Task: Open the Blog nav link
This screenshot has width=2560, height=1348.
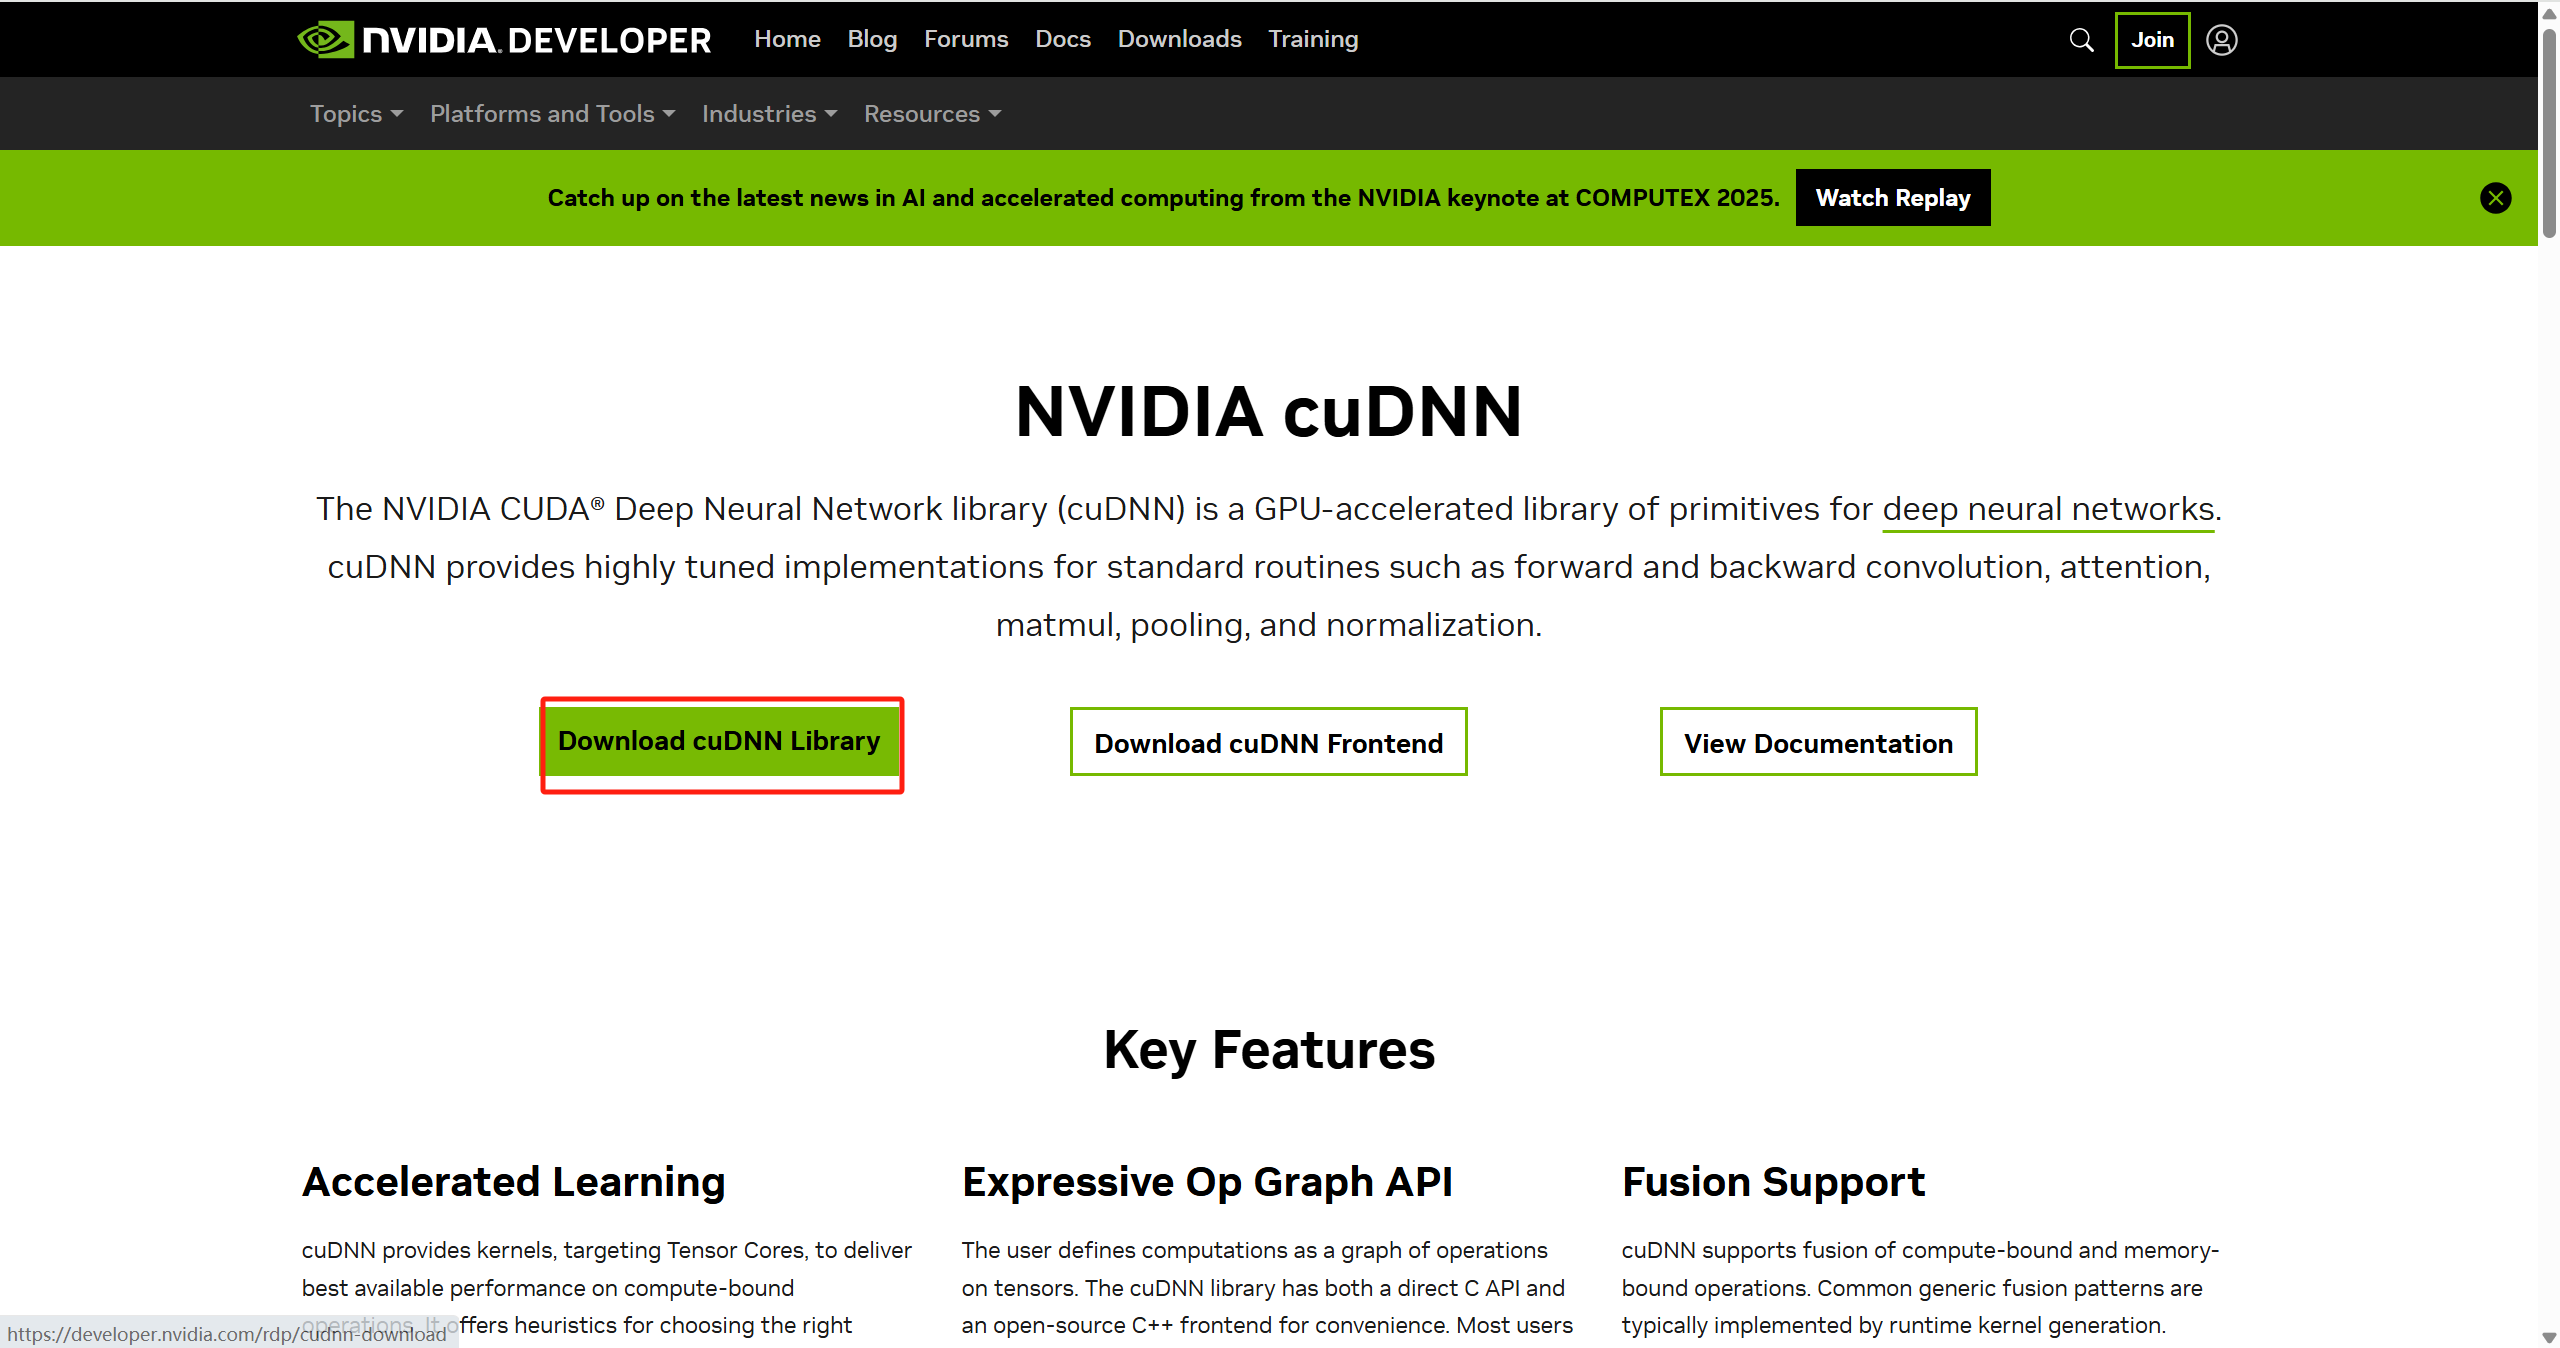Action: point(872,39)
